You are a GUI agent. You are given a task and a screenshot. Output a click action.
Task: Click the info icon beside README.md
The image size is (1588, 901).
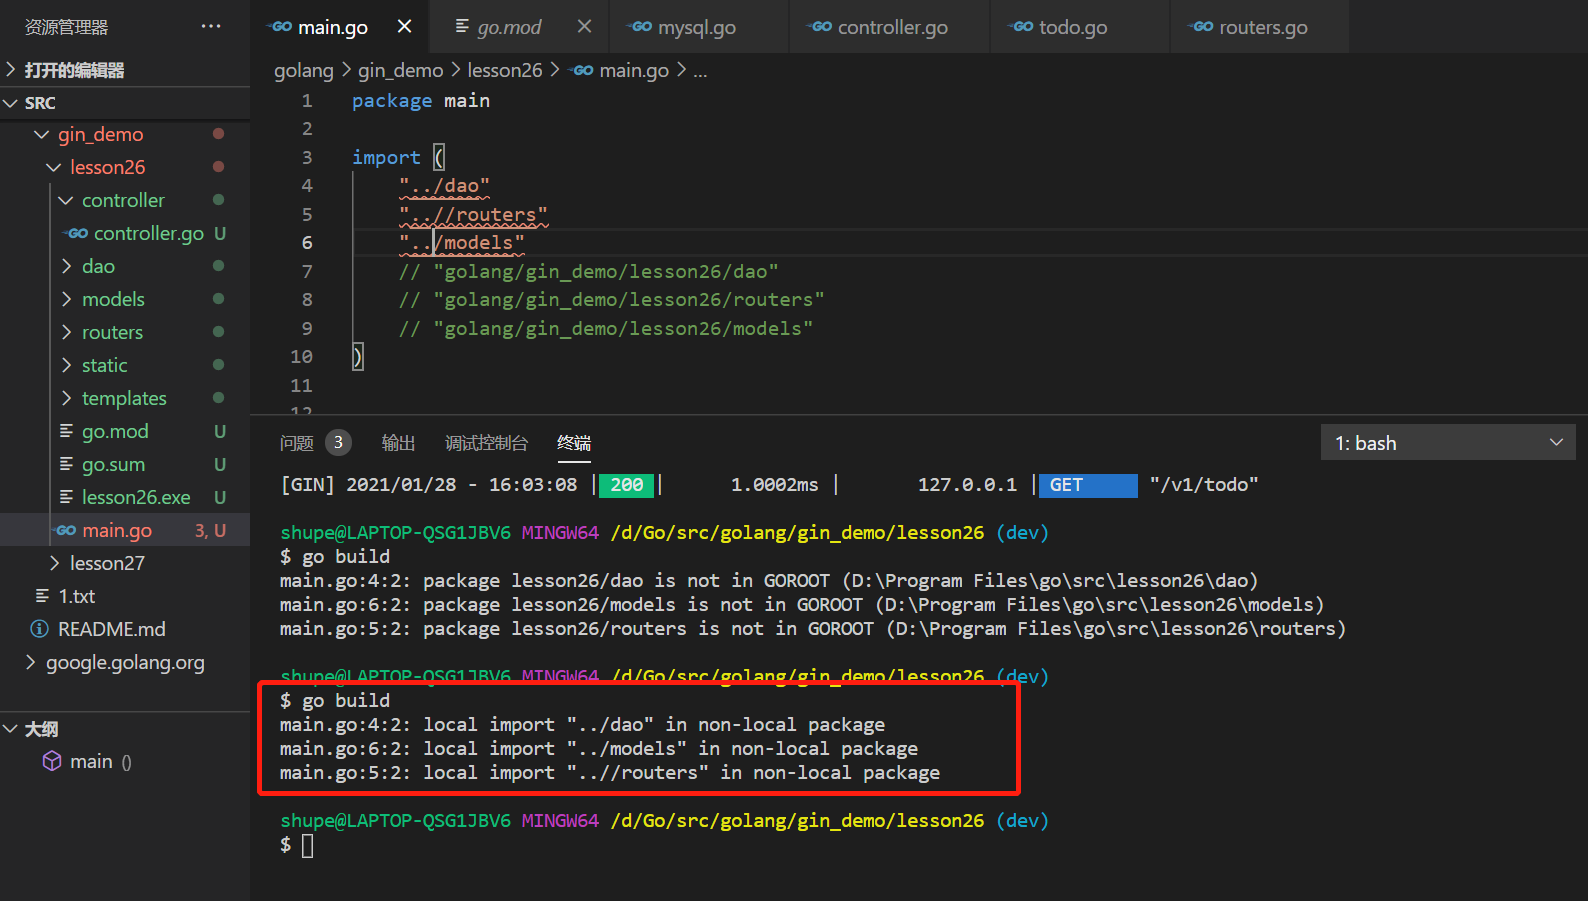40,629
